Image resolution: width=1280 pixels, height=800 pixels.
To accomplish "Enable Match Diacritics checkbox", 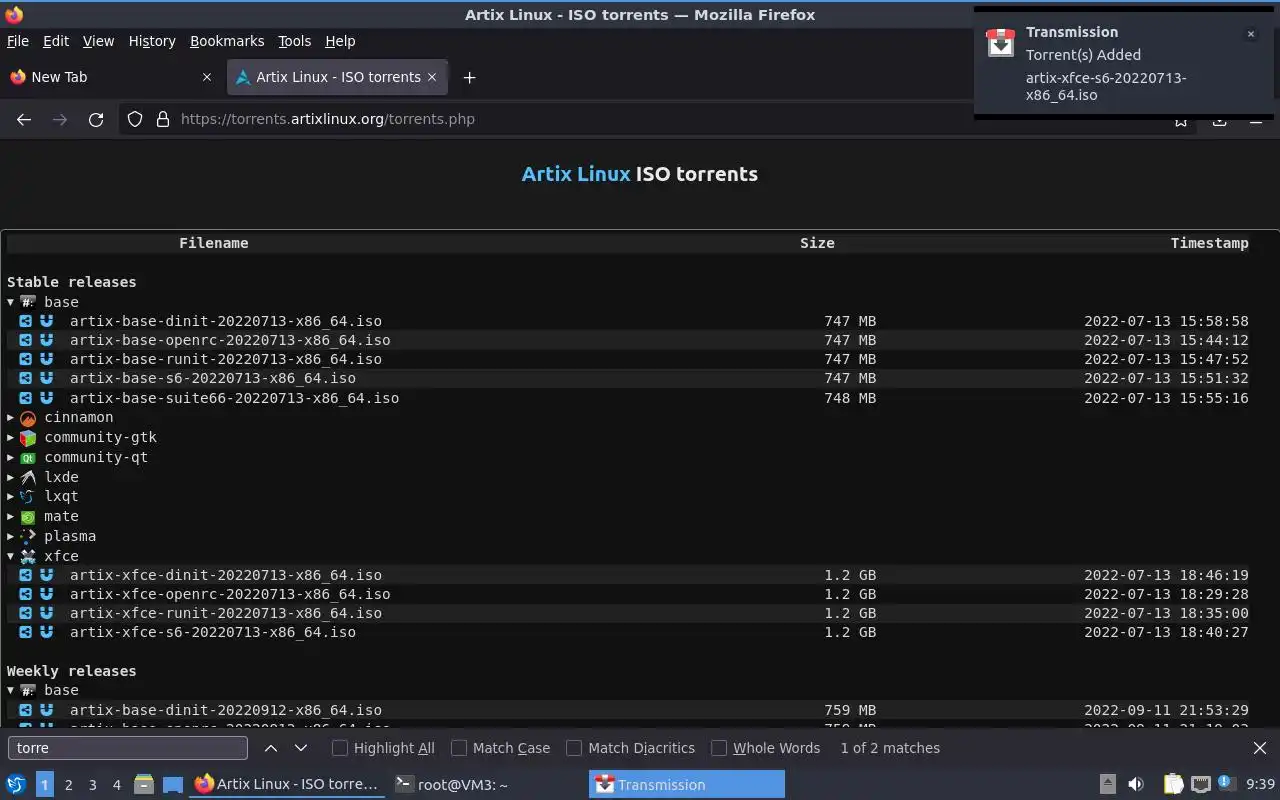I will click(x=574, y=748).
